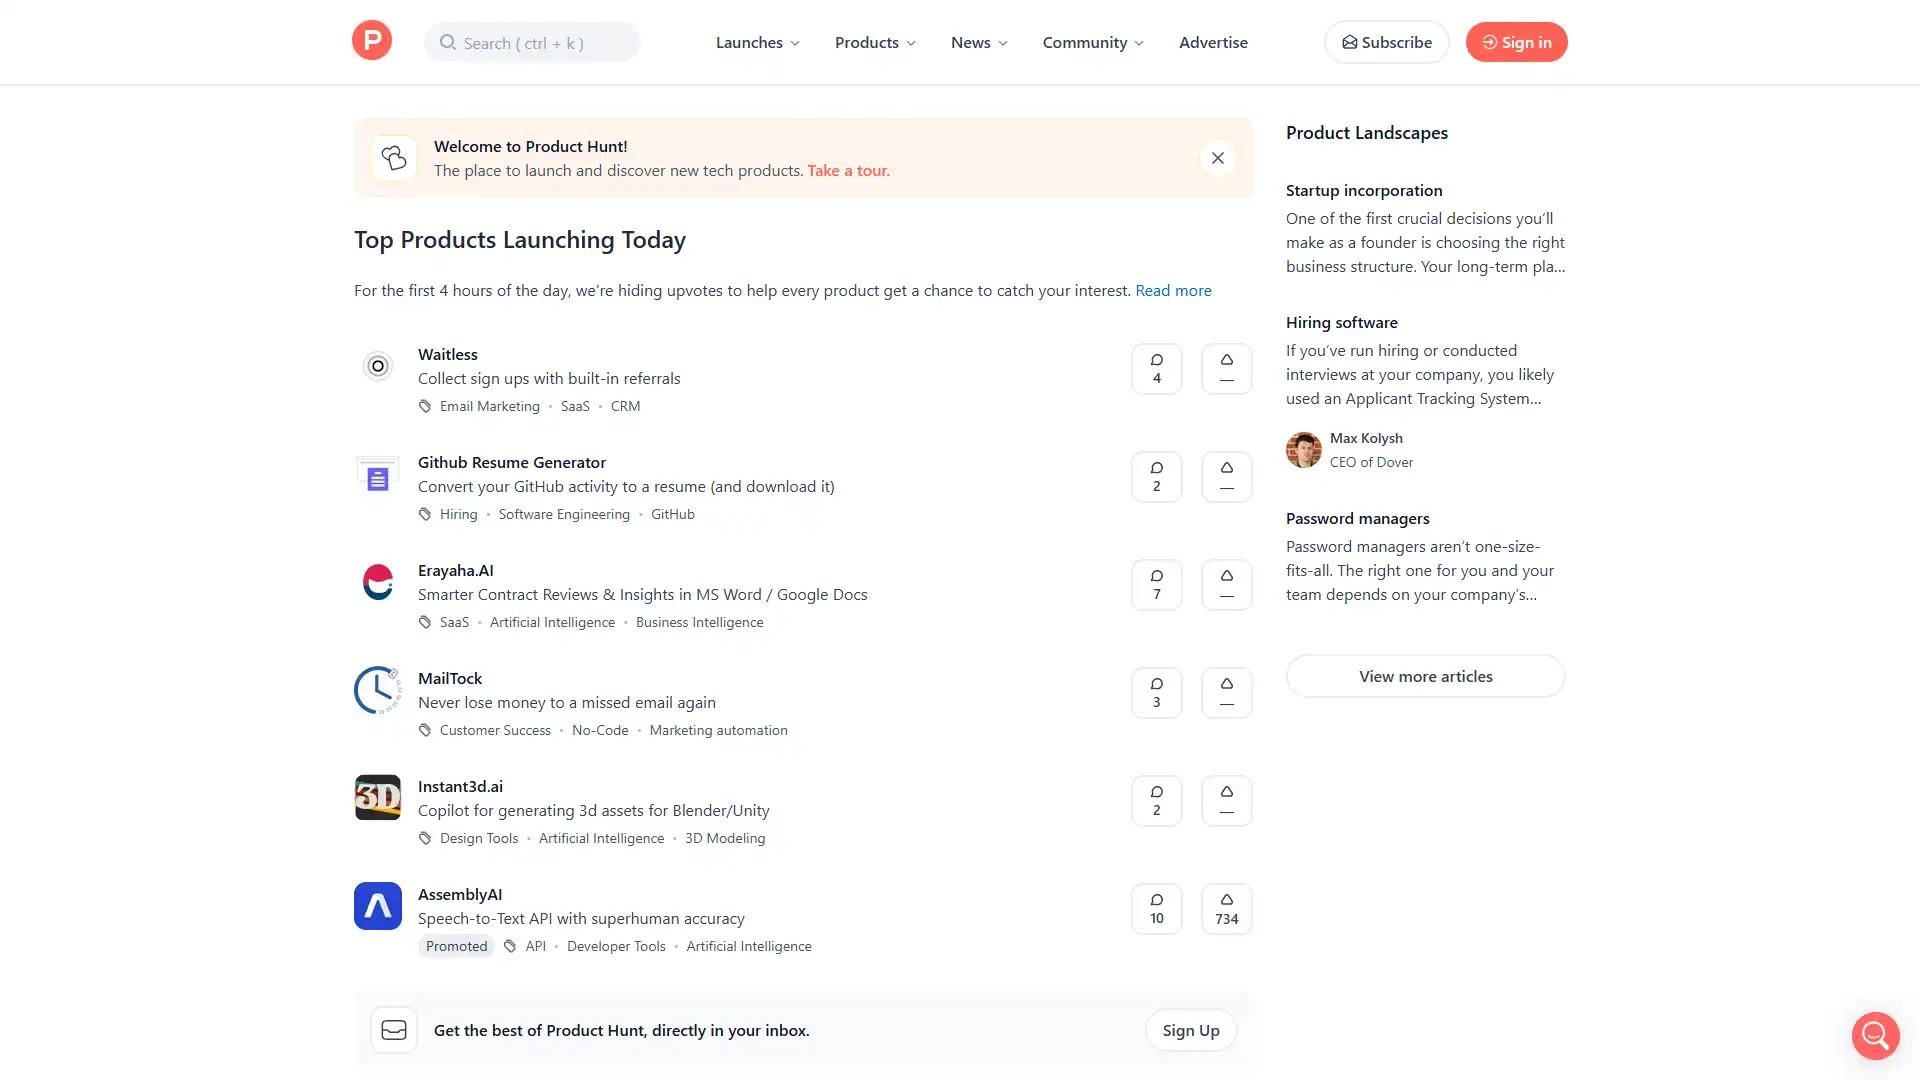Open comments for Instant3d.ai
This screenshot has width=1920, height=1080.
(x=1157, y=801)
